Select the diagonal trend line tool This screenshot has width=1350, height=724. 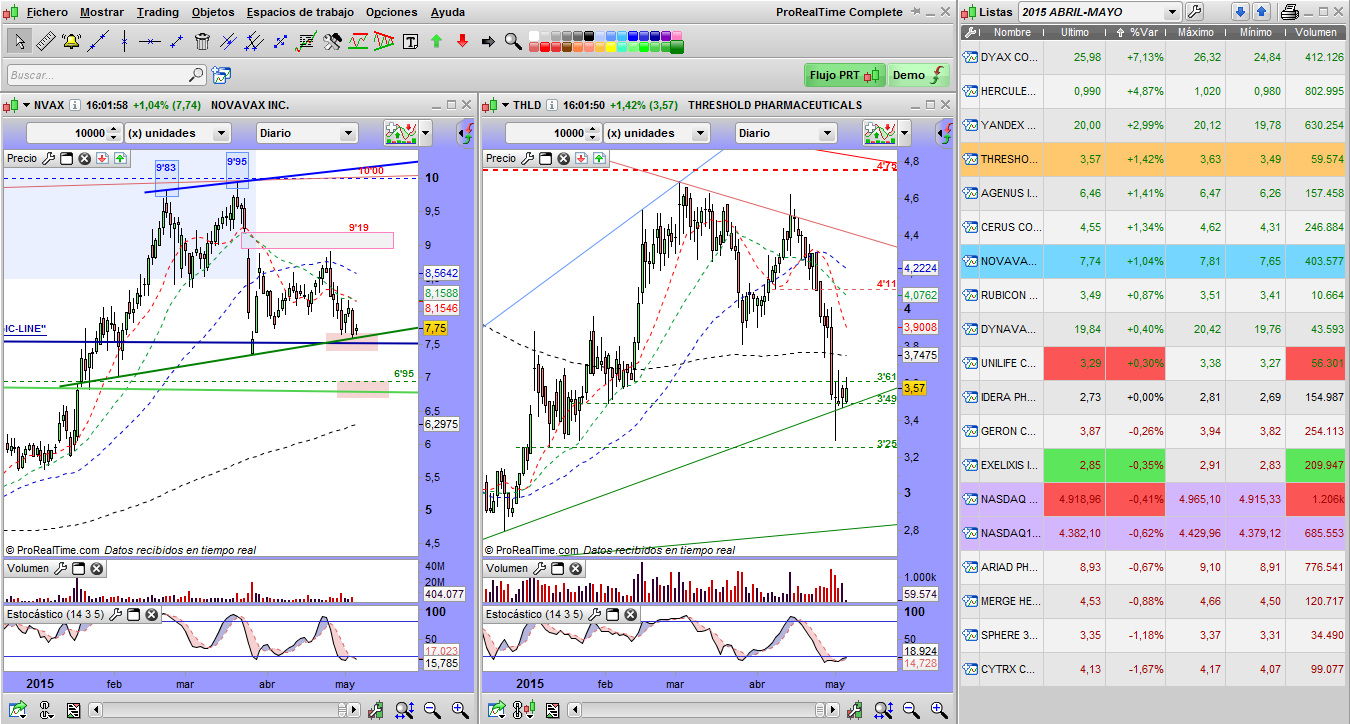click(x=98, y=42)
